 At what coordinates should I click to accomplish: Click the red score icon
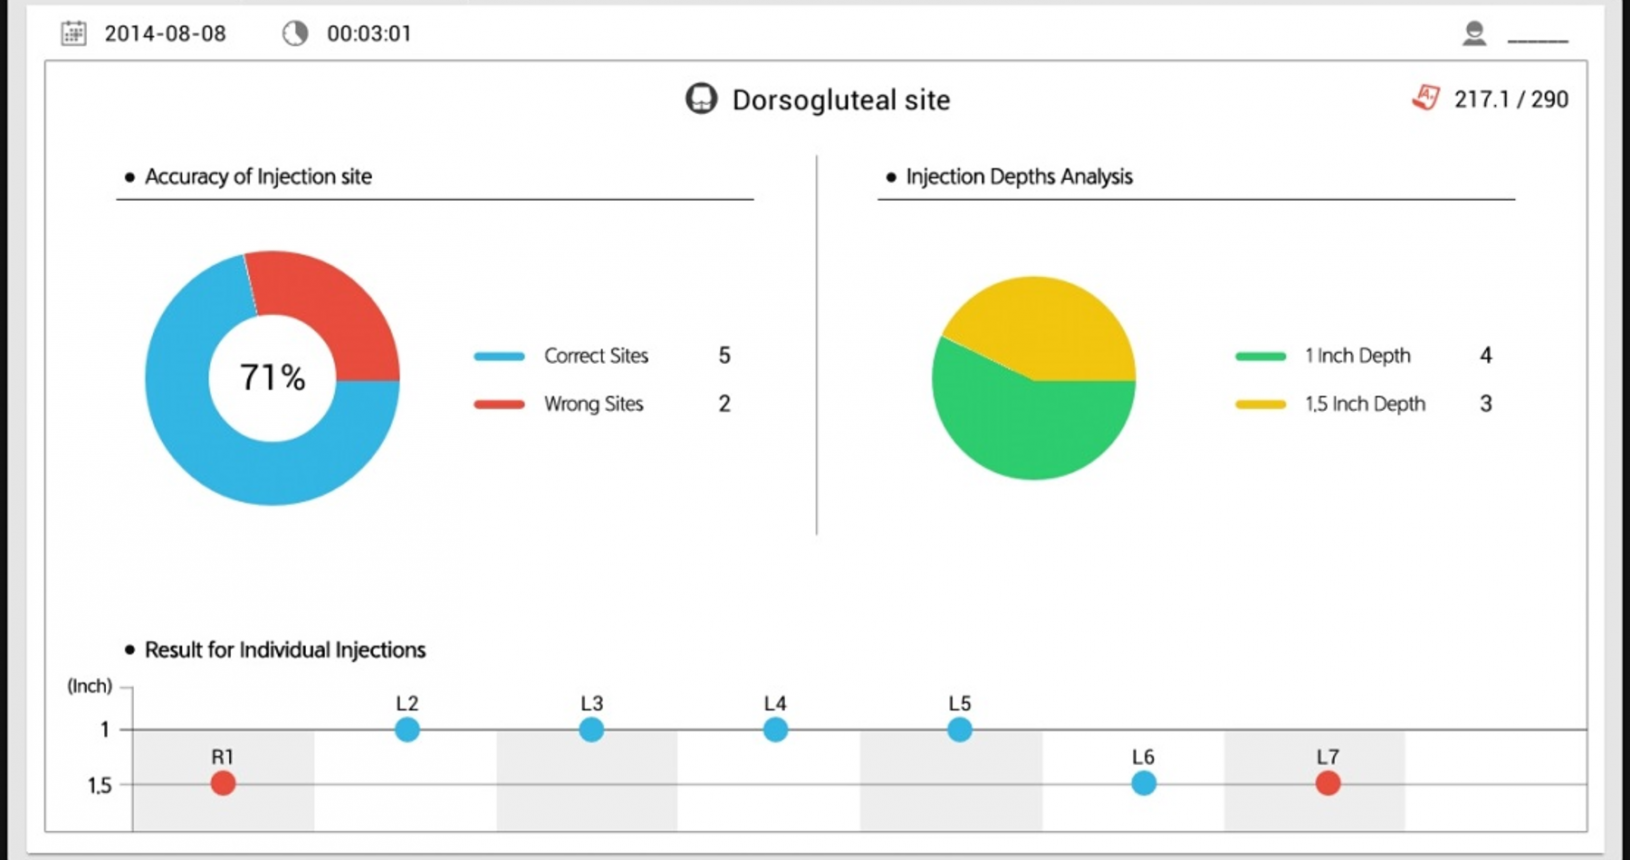pos(1426,98)
